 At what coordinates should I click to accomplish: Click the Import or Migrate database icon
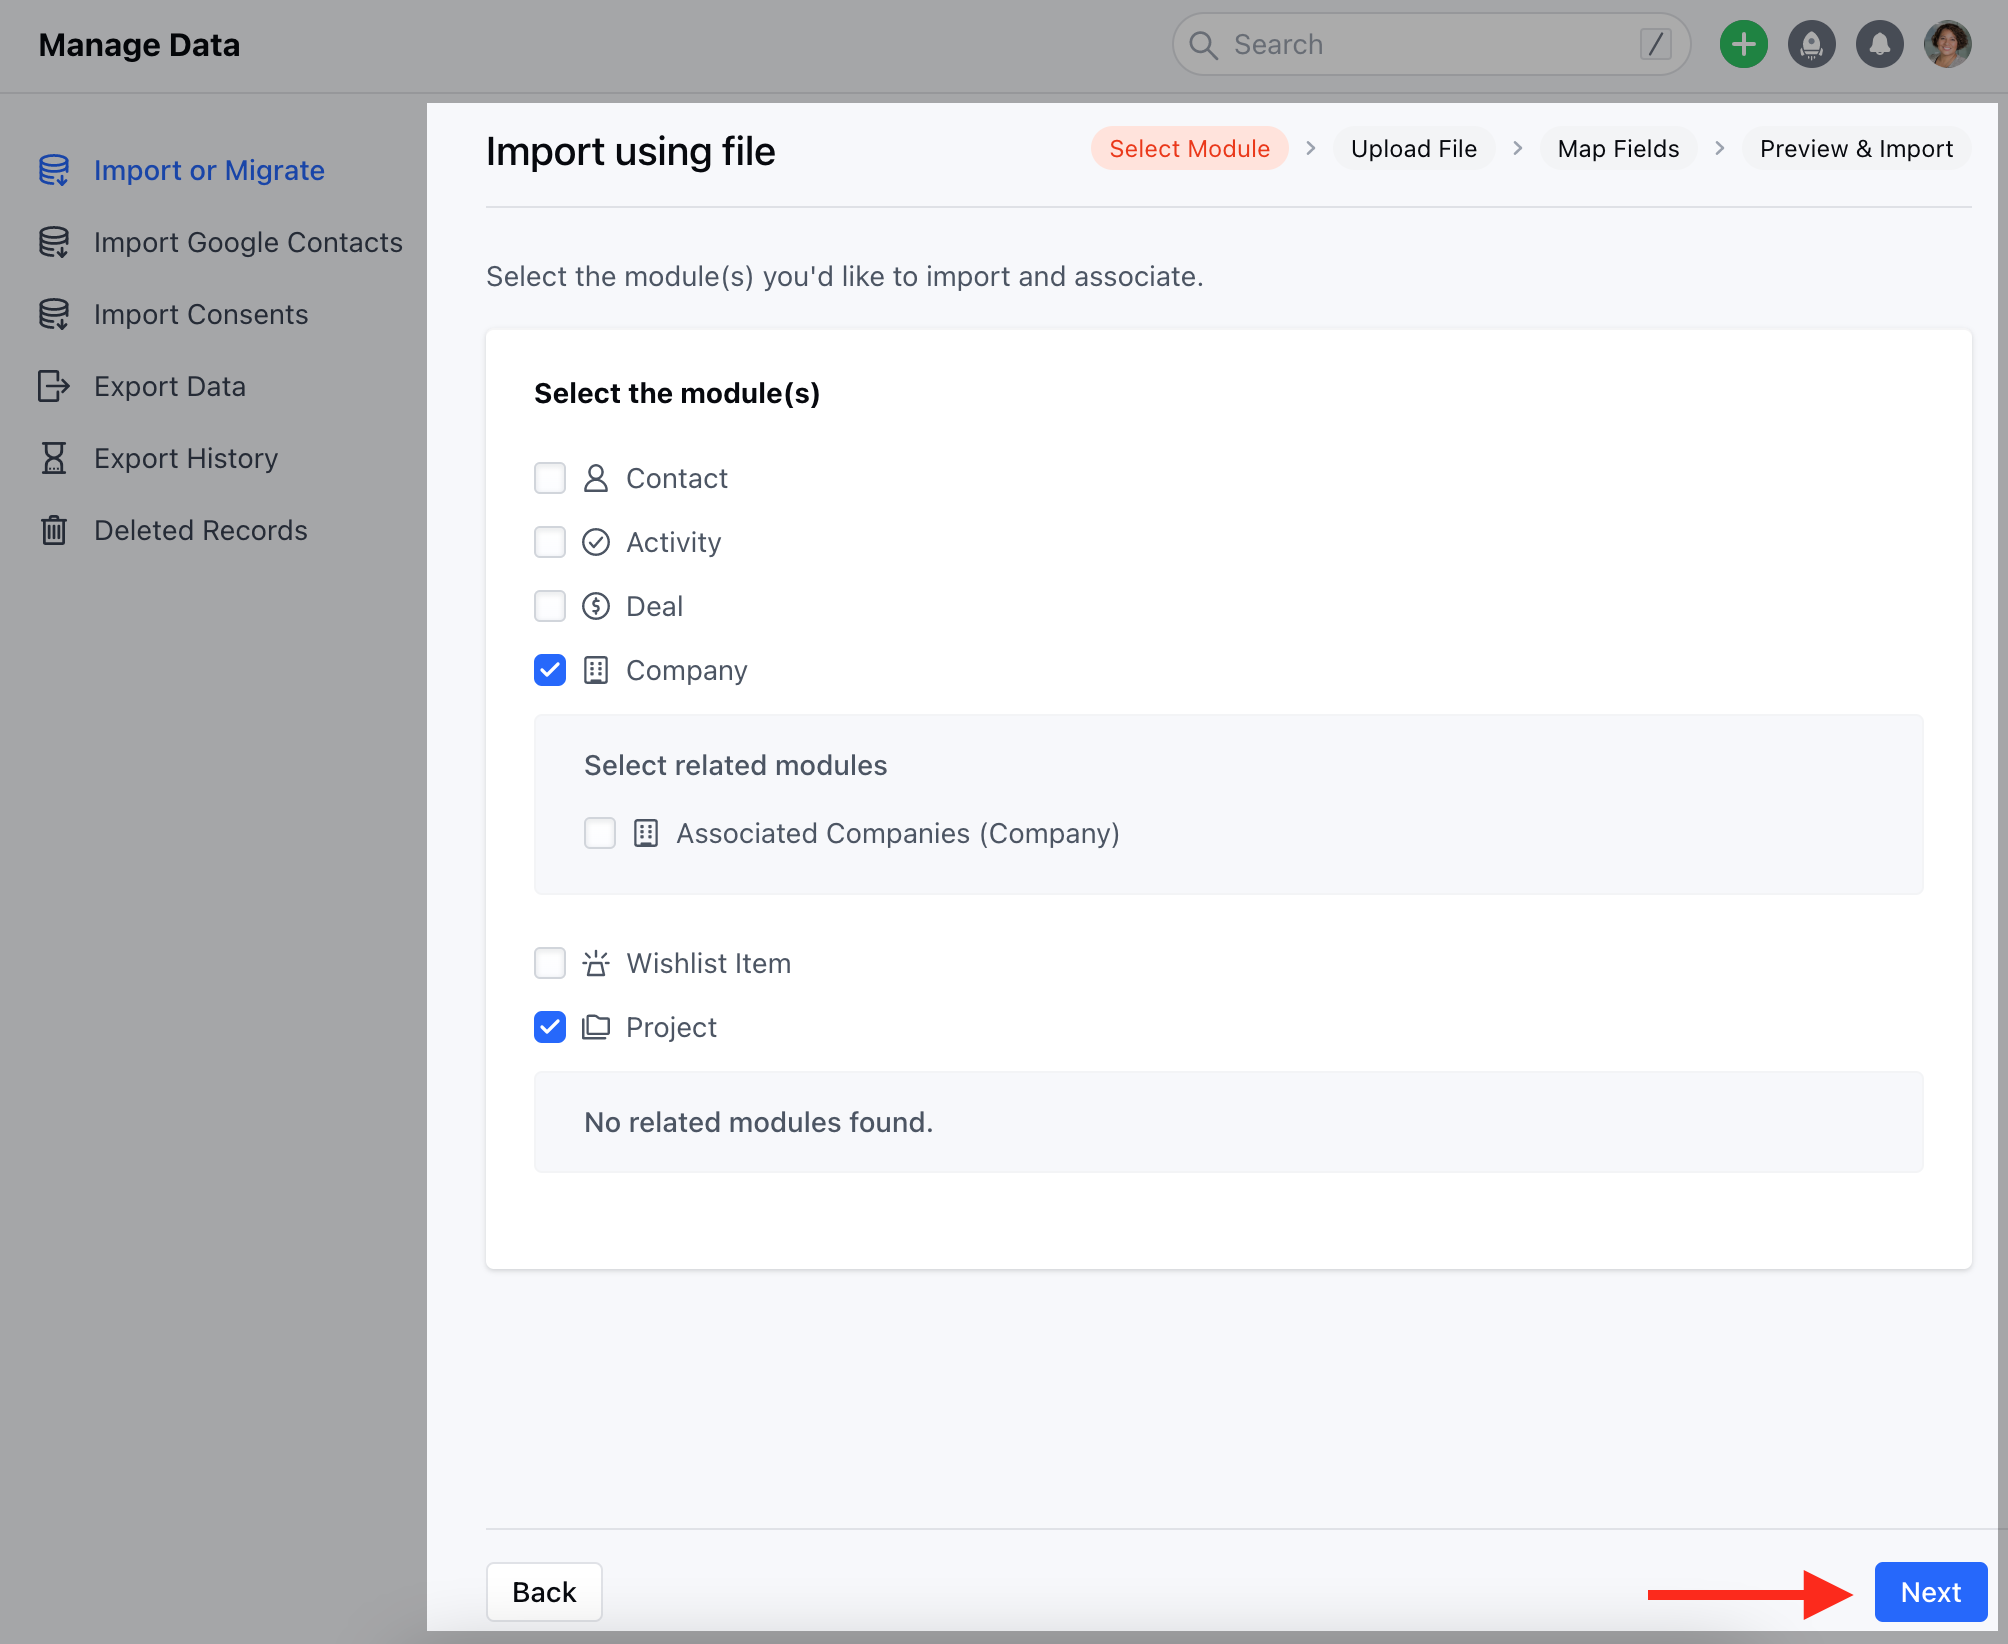(x=54, y=170)
